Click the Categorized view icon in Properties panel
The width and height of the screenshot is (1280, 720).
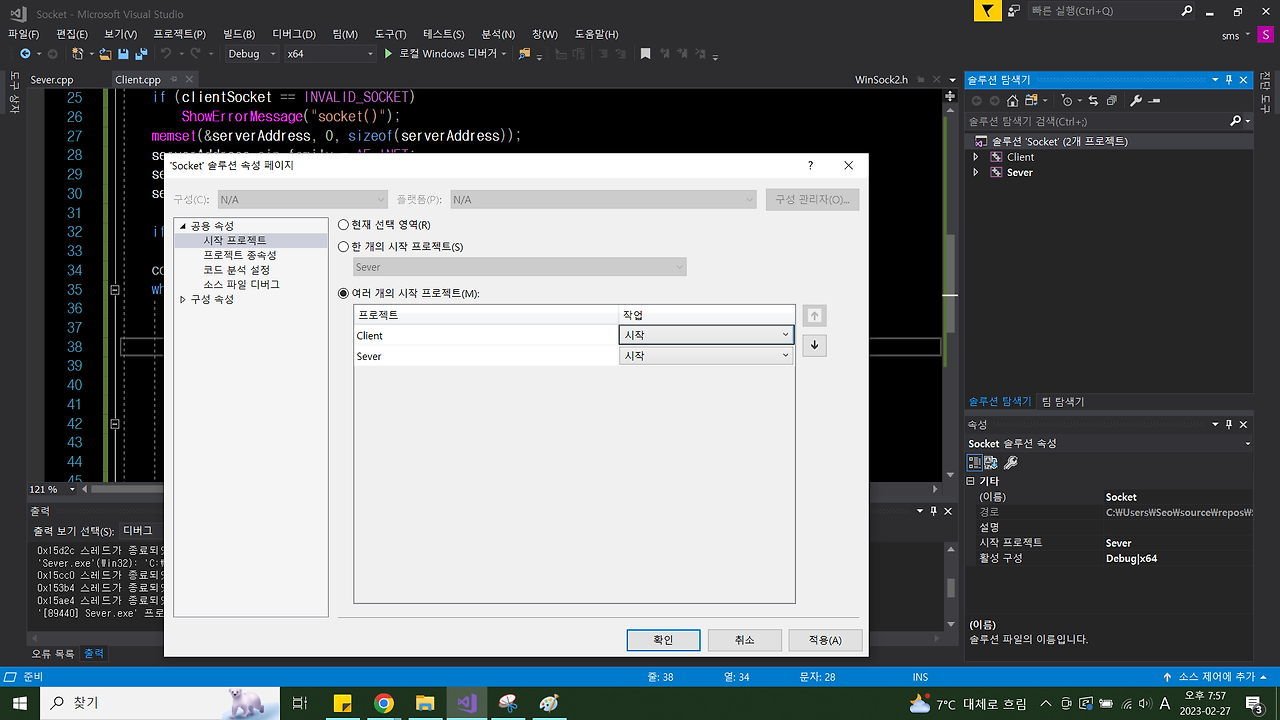(974, 462)
